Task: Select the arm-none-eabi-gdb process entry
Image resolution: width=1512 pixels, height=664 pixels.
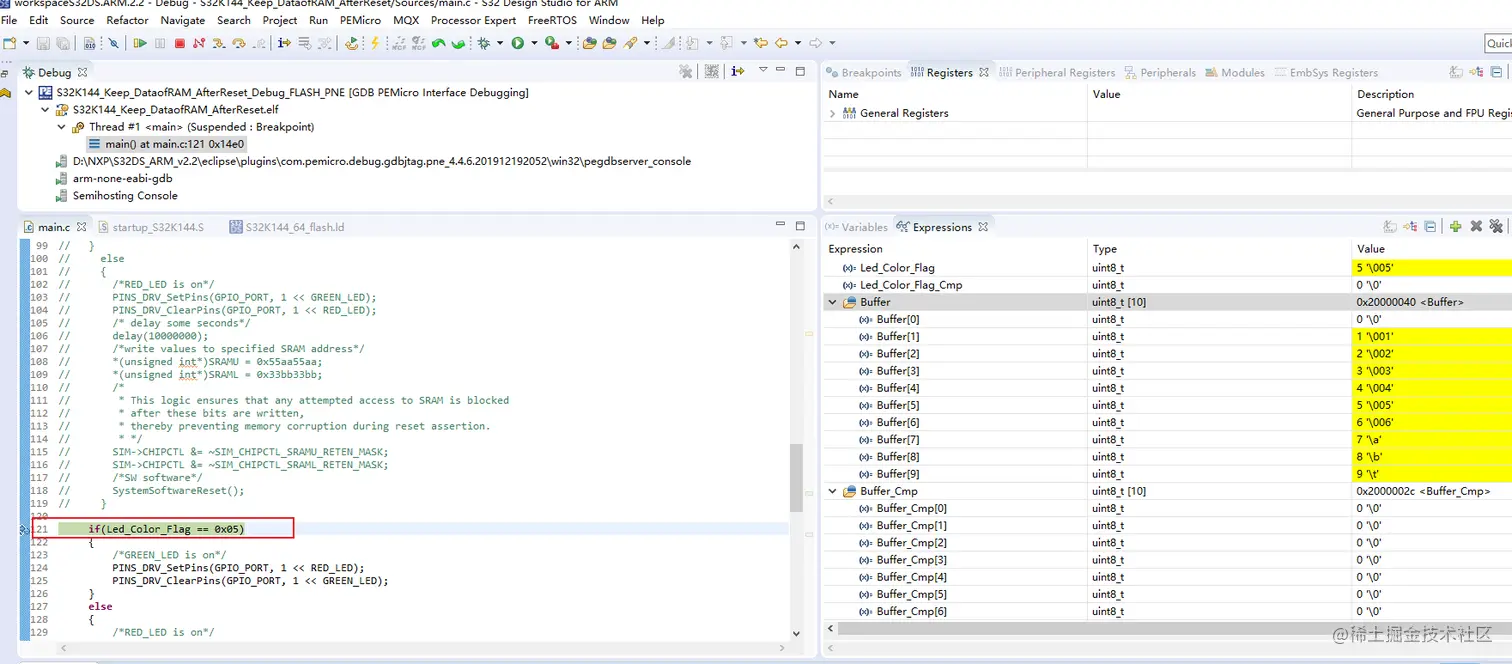Action: (115, 178)
